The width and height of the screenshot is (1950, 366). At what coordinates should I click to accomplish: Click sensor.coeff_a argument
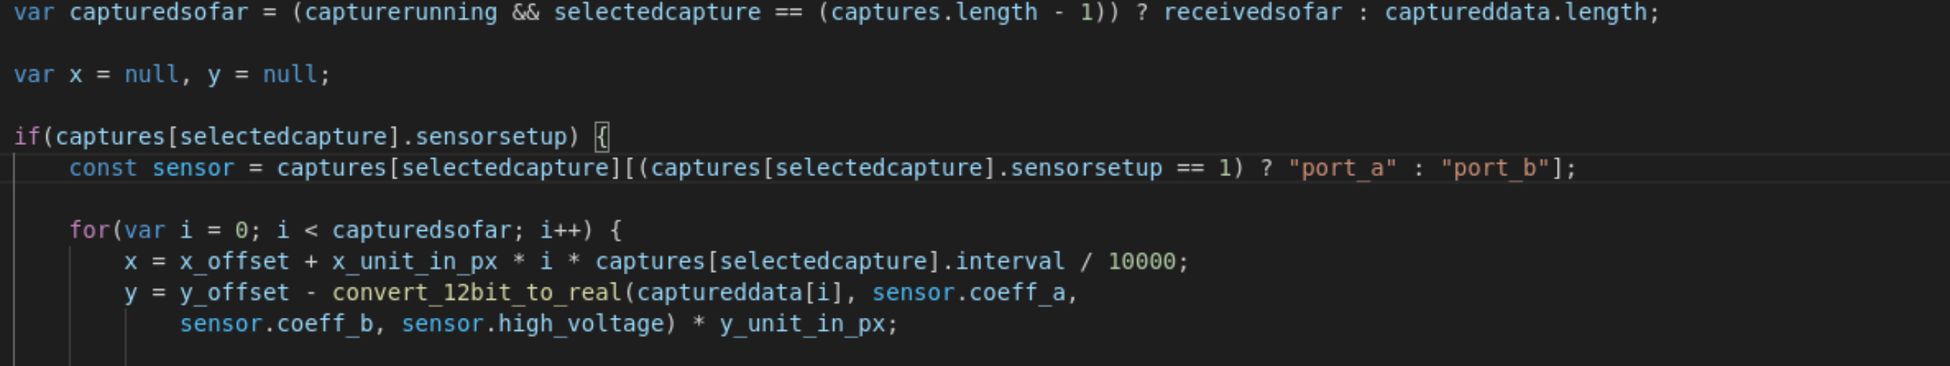969,293
